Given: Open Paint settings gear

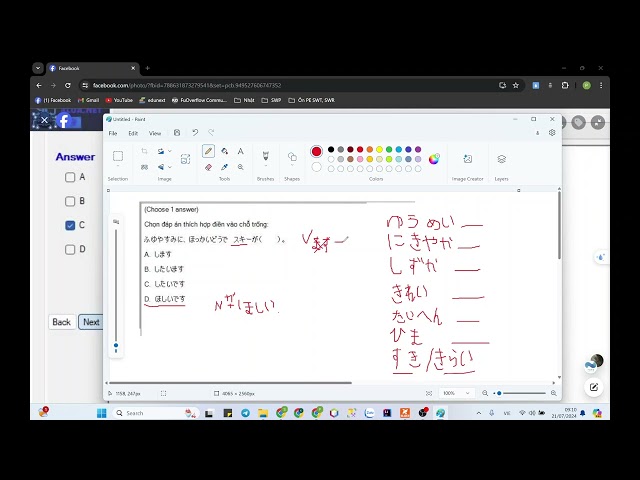Looking at the screenshot, I should coord(552,133).
